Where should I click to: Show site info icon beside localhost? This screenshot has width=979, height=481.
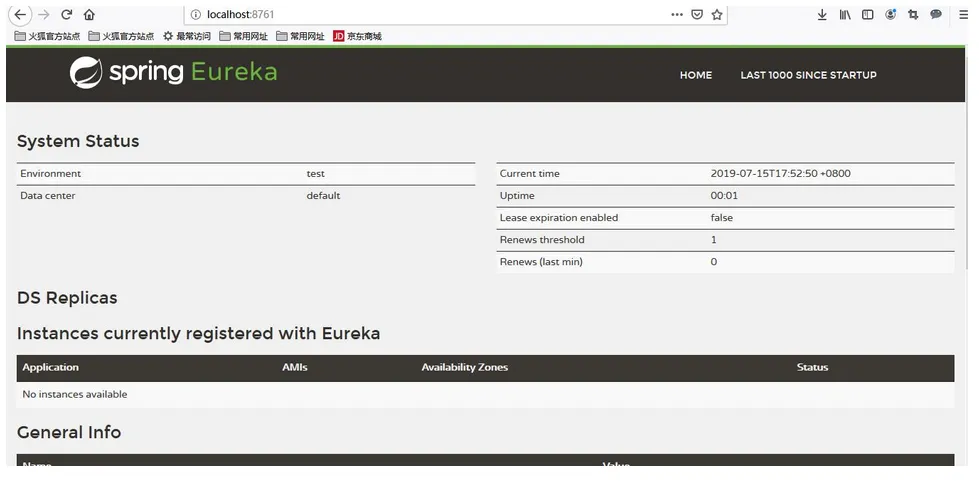tap(196, 14)
